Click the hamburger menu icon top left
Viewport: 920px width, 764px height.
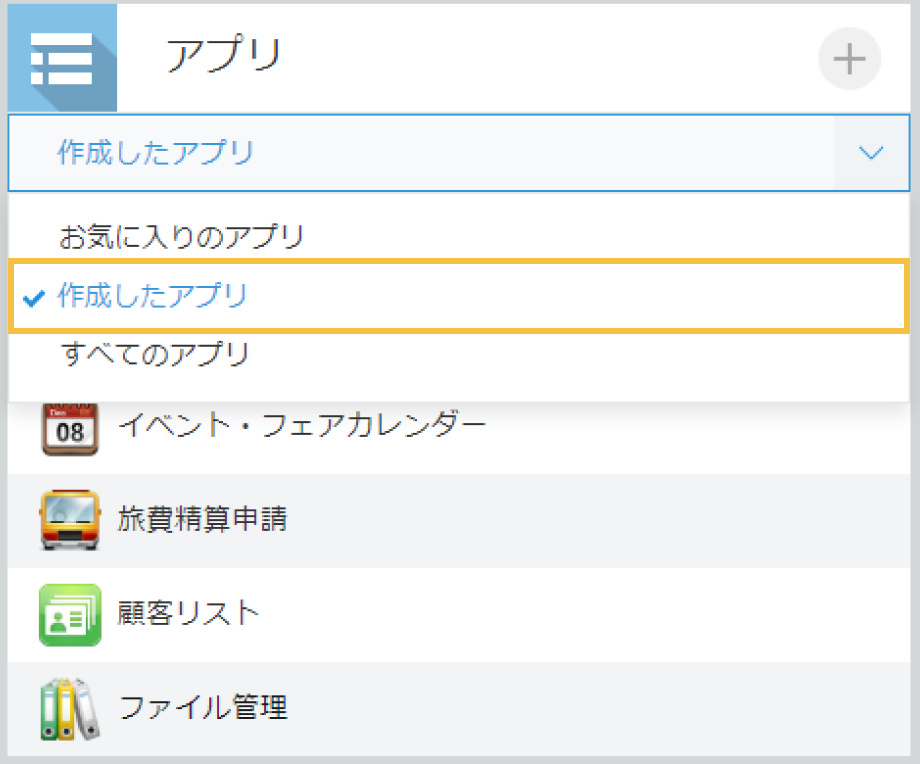pyautogui.click(x=62, y=57)
